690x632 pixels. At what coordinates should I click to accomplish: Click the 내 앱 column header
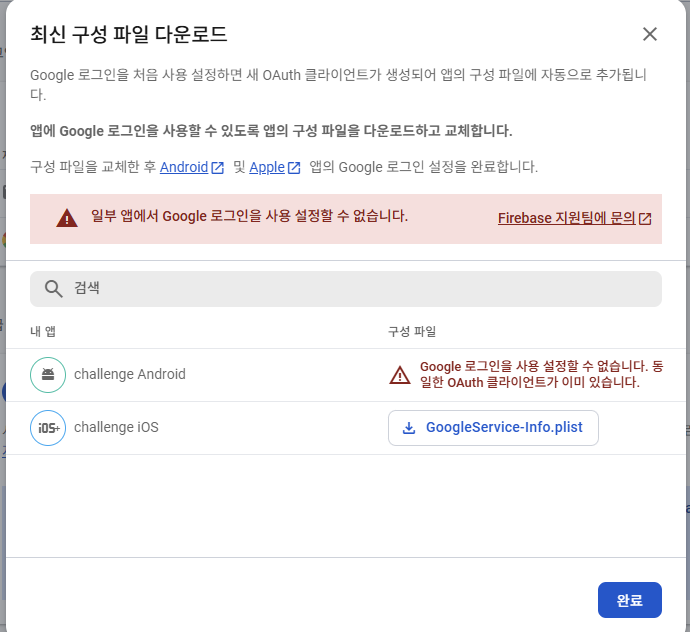pyautogui.click(x=43, y=331)
